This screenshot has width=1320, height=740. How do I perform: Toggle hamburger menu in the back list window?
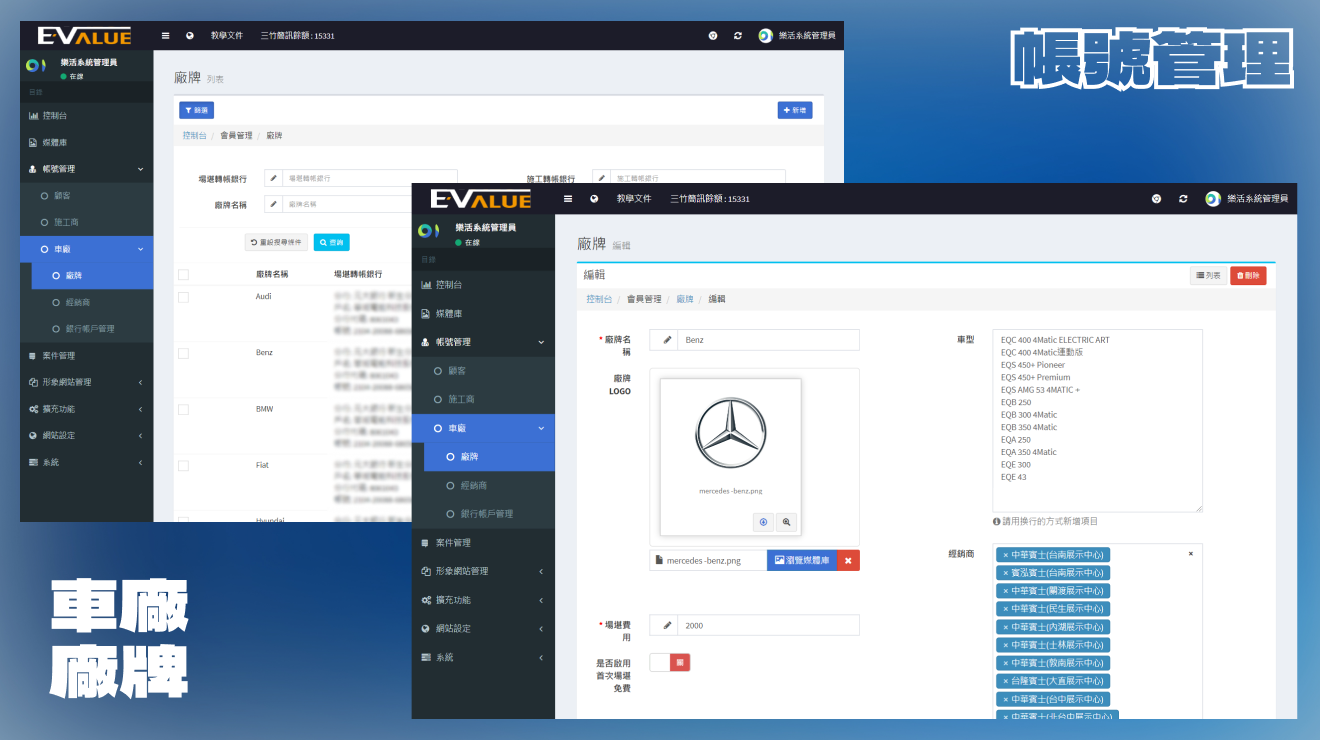(165, 35)
